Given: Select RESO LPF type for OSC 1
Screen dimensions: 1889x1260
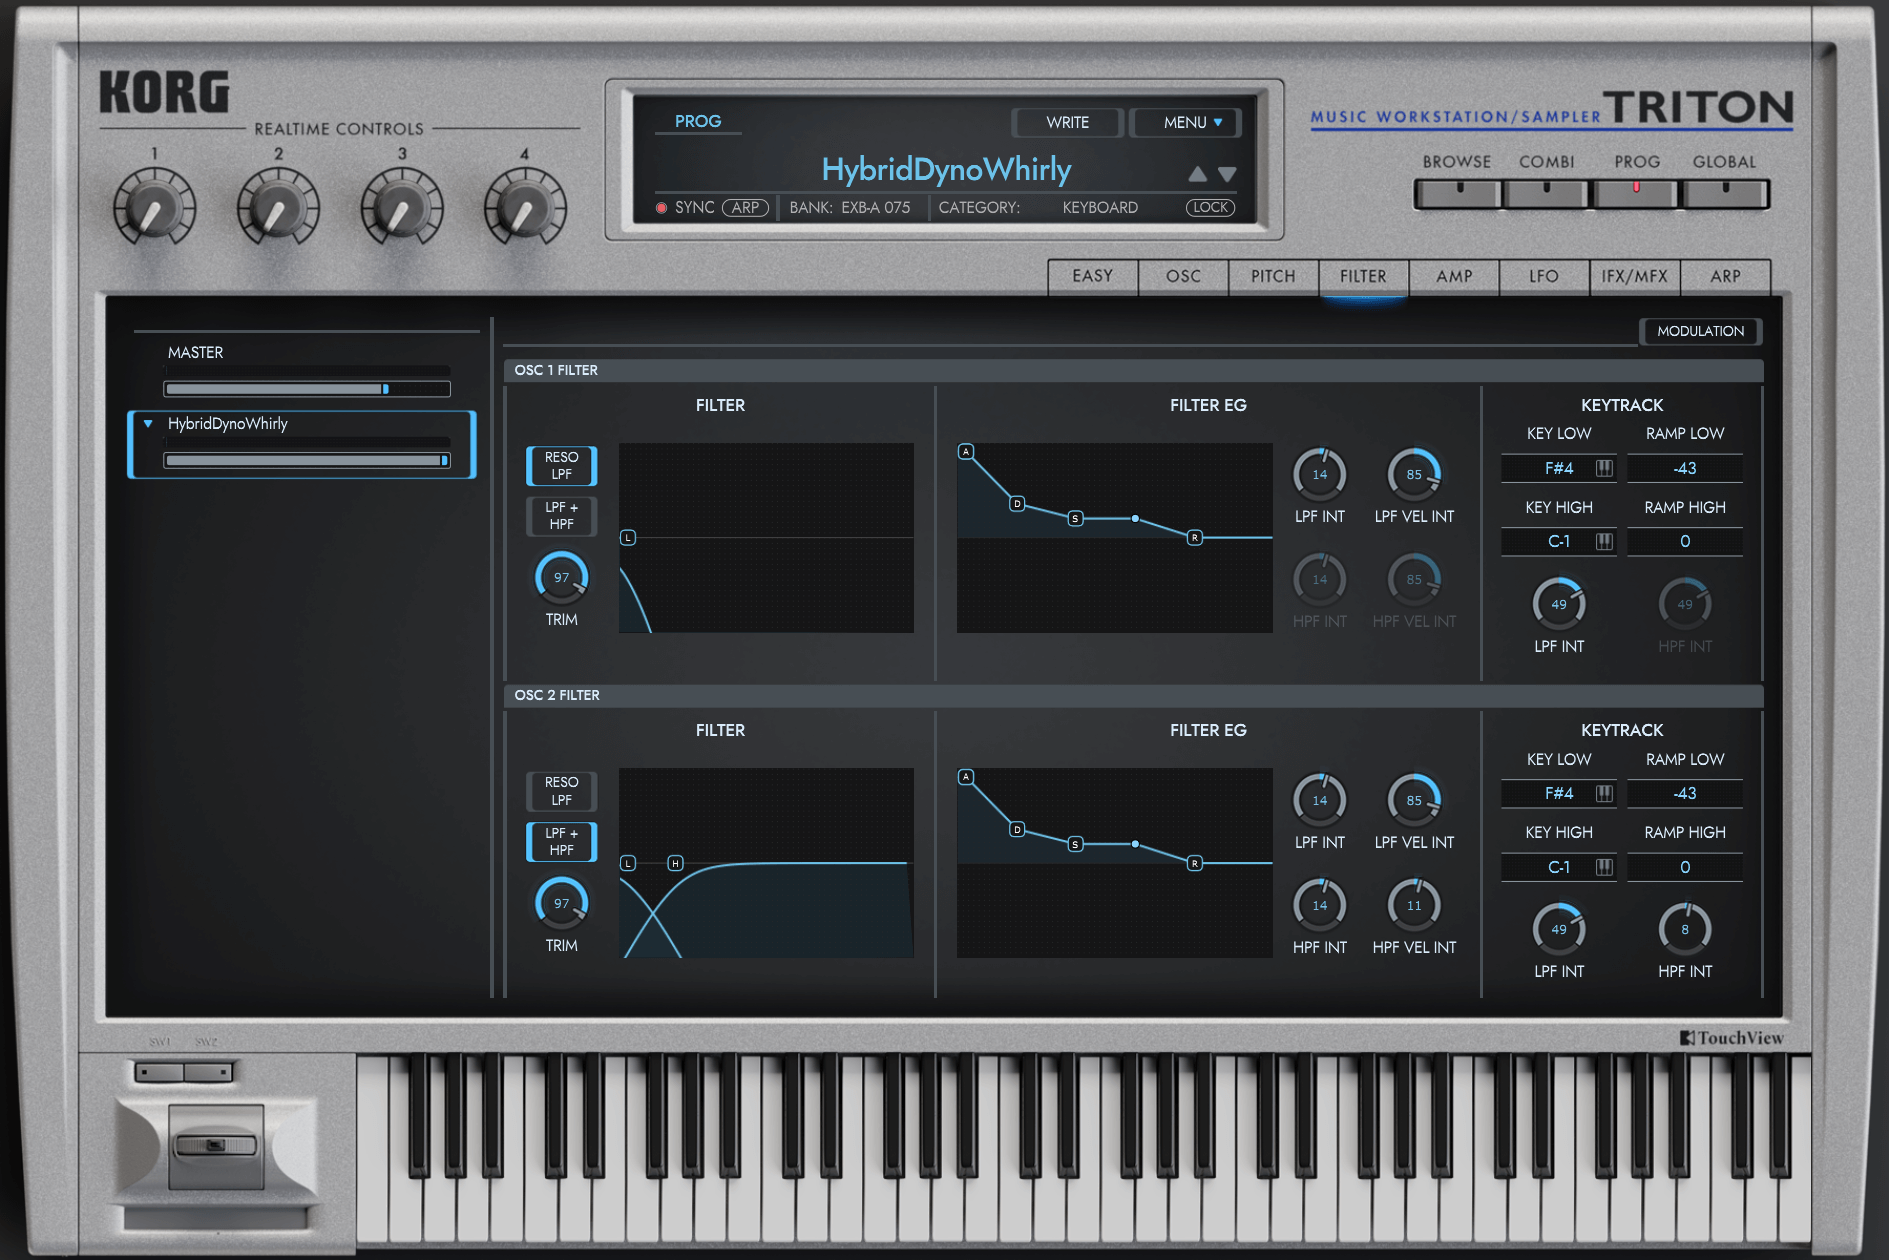Looking at the screenshot, I should coord(562,466).
